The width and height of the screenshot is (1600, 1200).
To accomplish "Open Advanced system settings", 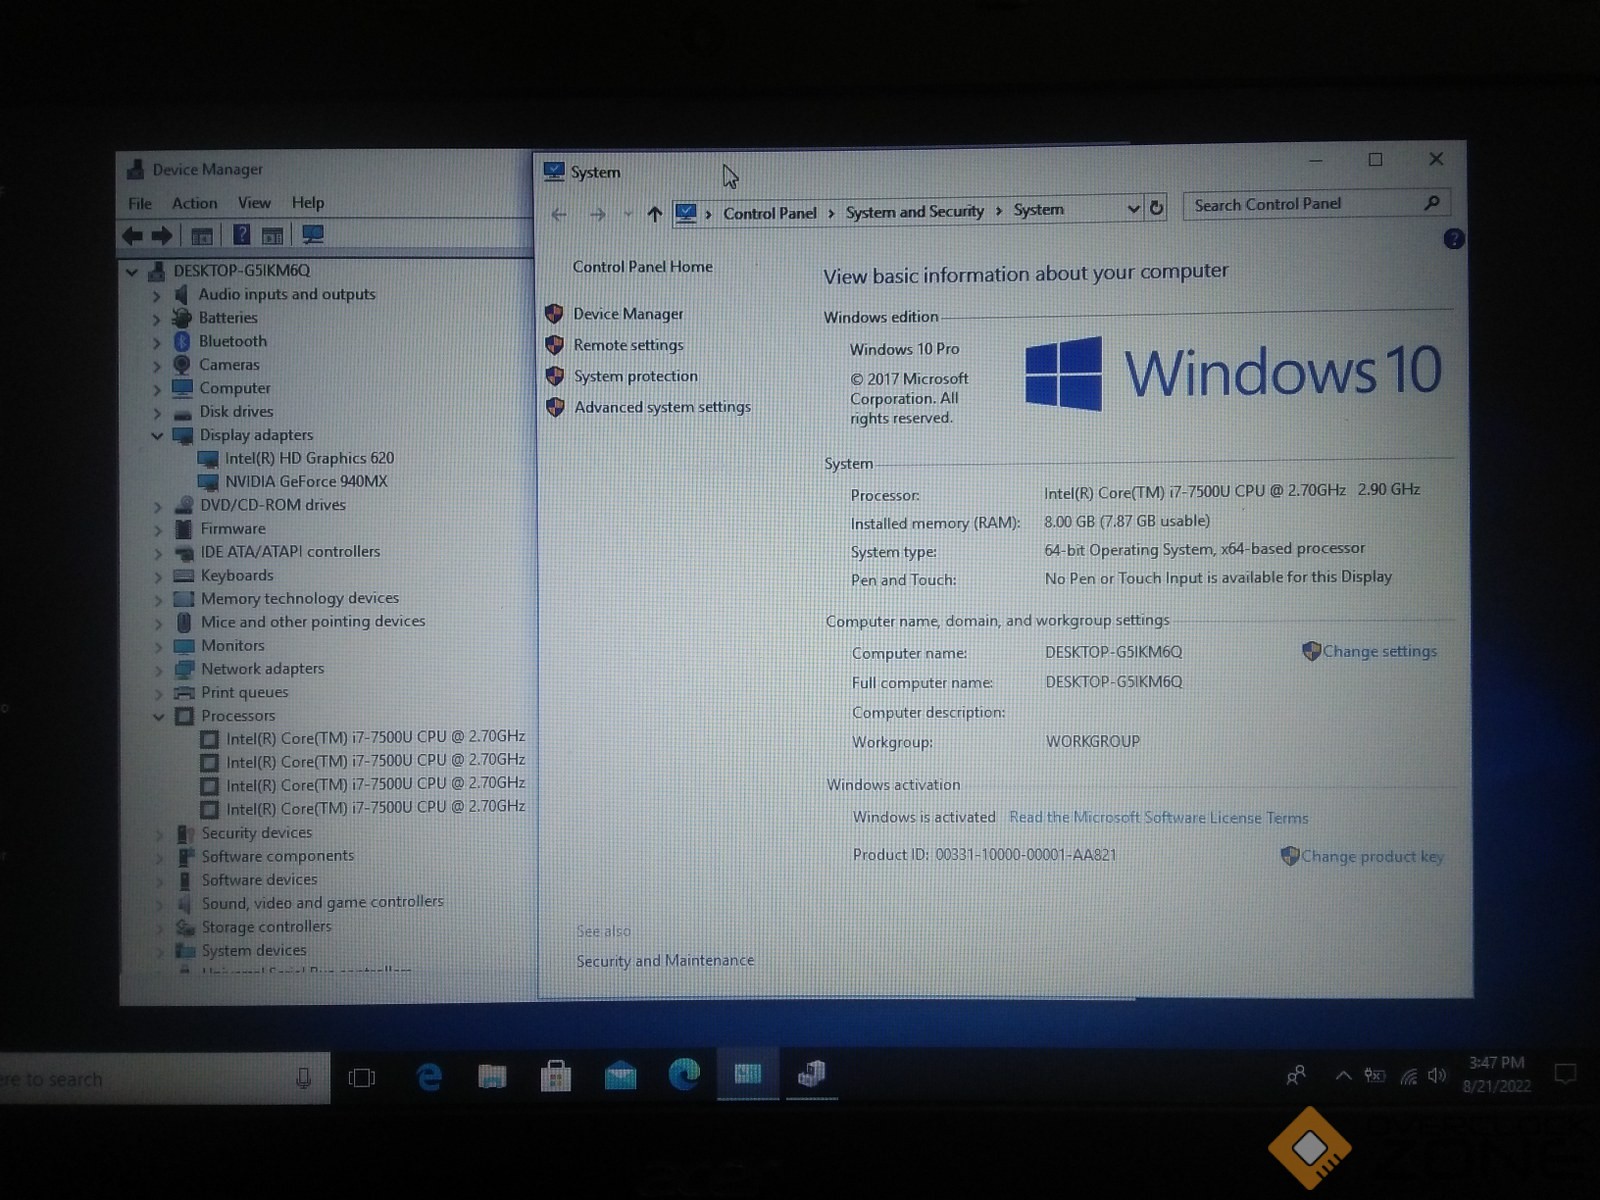I will [662, 407].
